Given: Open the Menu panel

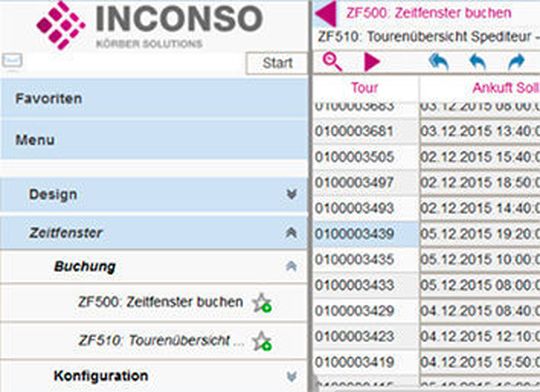Looking at the screenshot, I should 154,140.
